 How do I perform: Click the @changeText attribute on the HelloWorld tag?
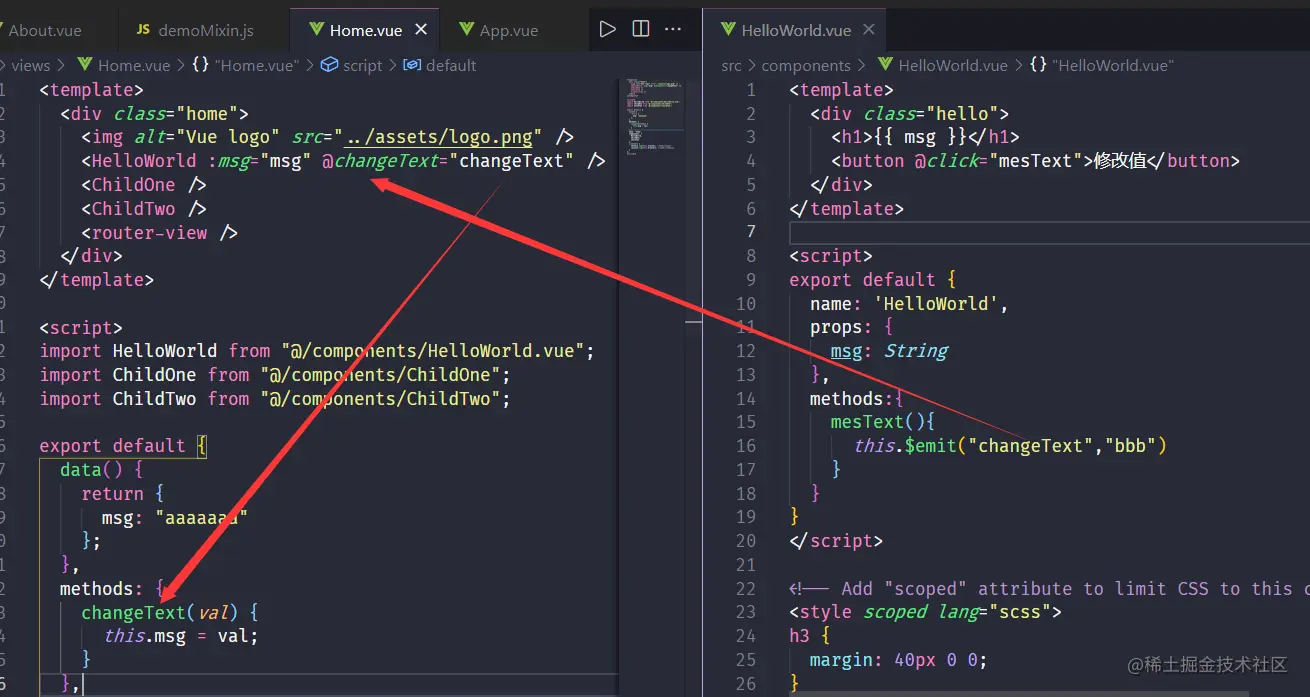click(447, 161)
